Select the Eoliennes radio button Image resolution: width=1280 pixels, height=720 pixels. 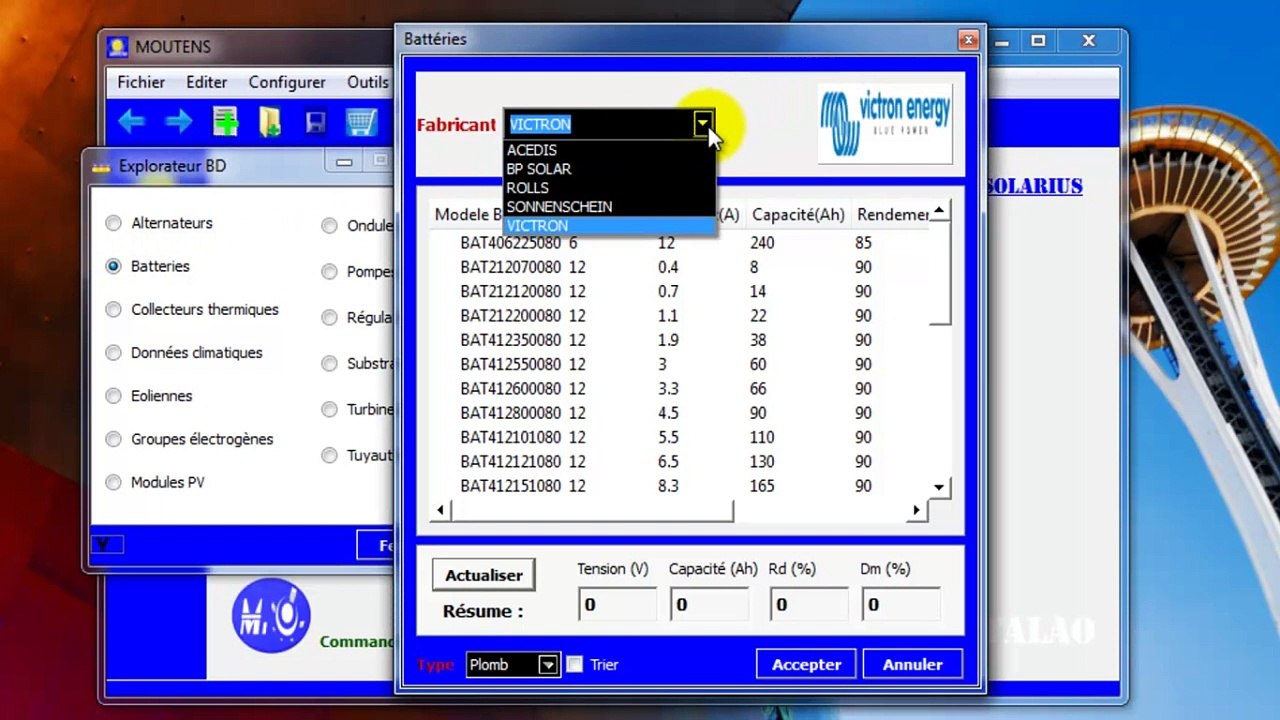coord(113,396)
